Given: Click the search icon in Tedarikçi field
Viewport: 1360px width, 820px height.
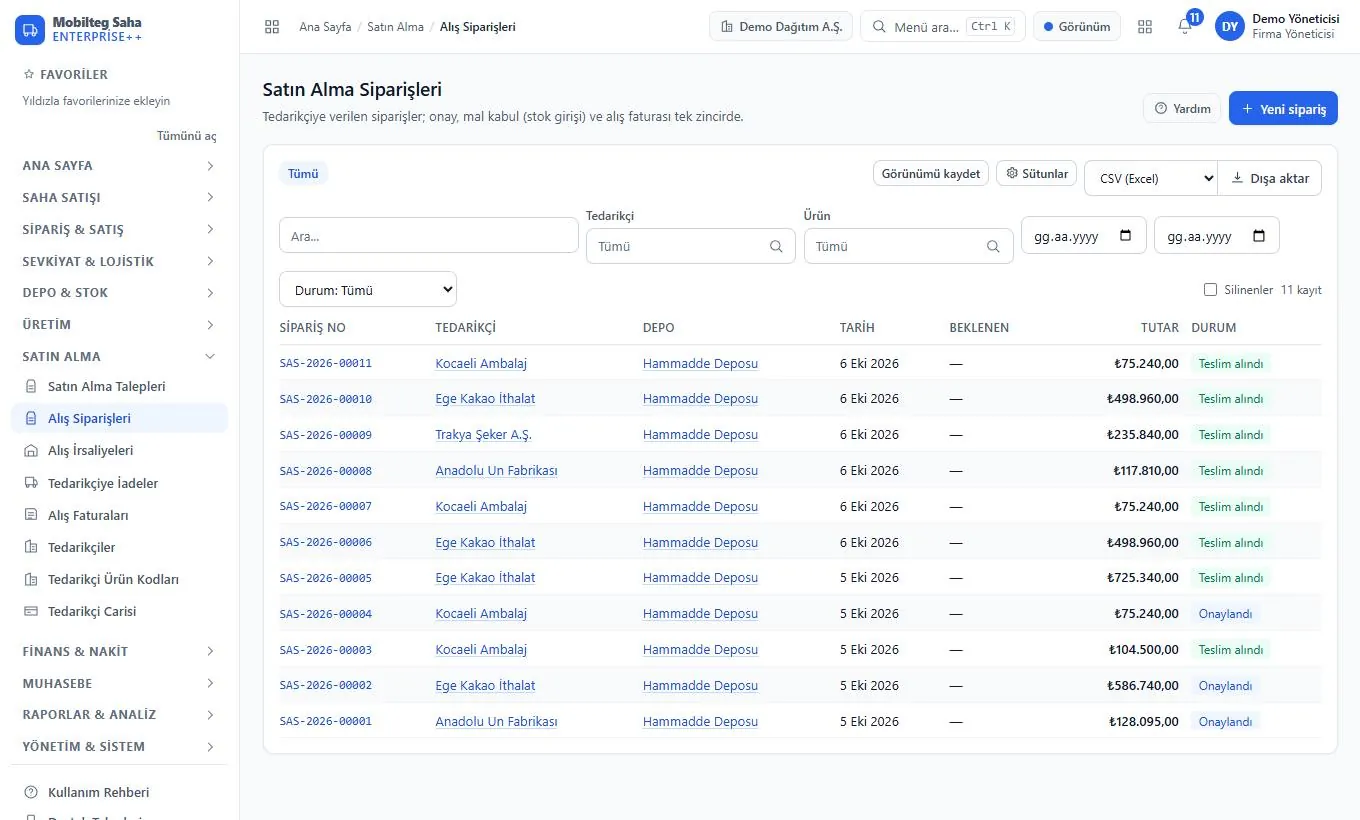Looking at the screenshot, I should (777, 246).
